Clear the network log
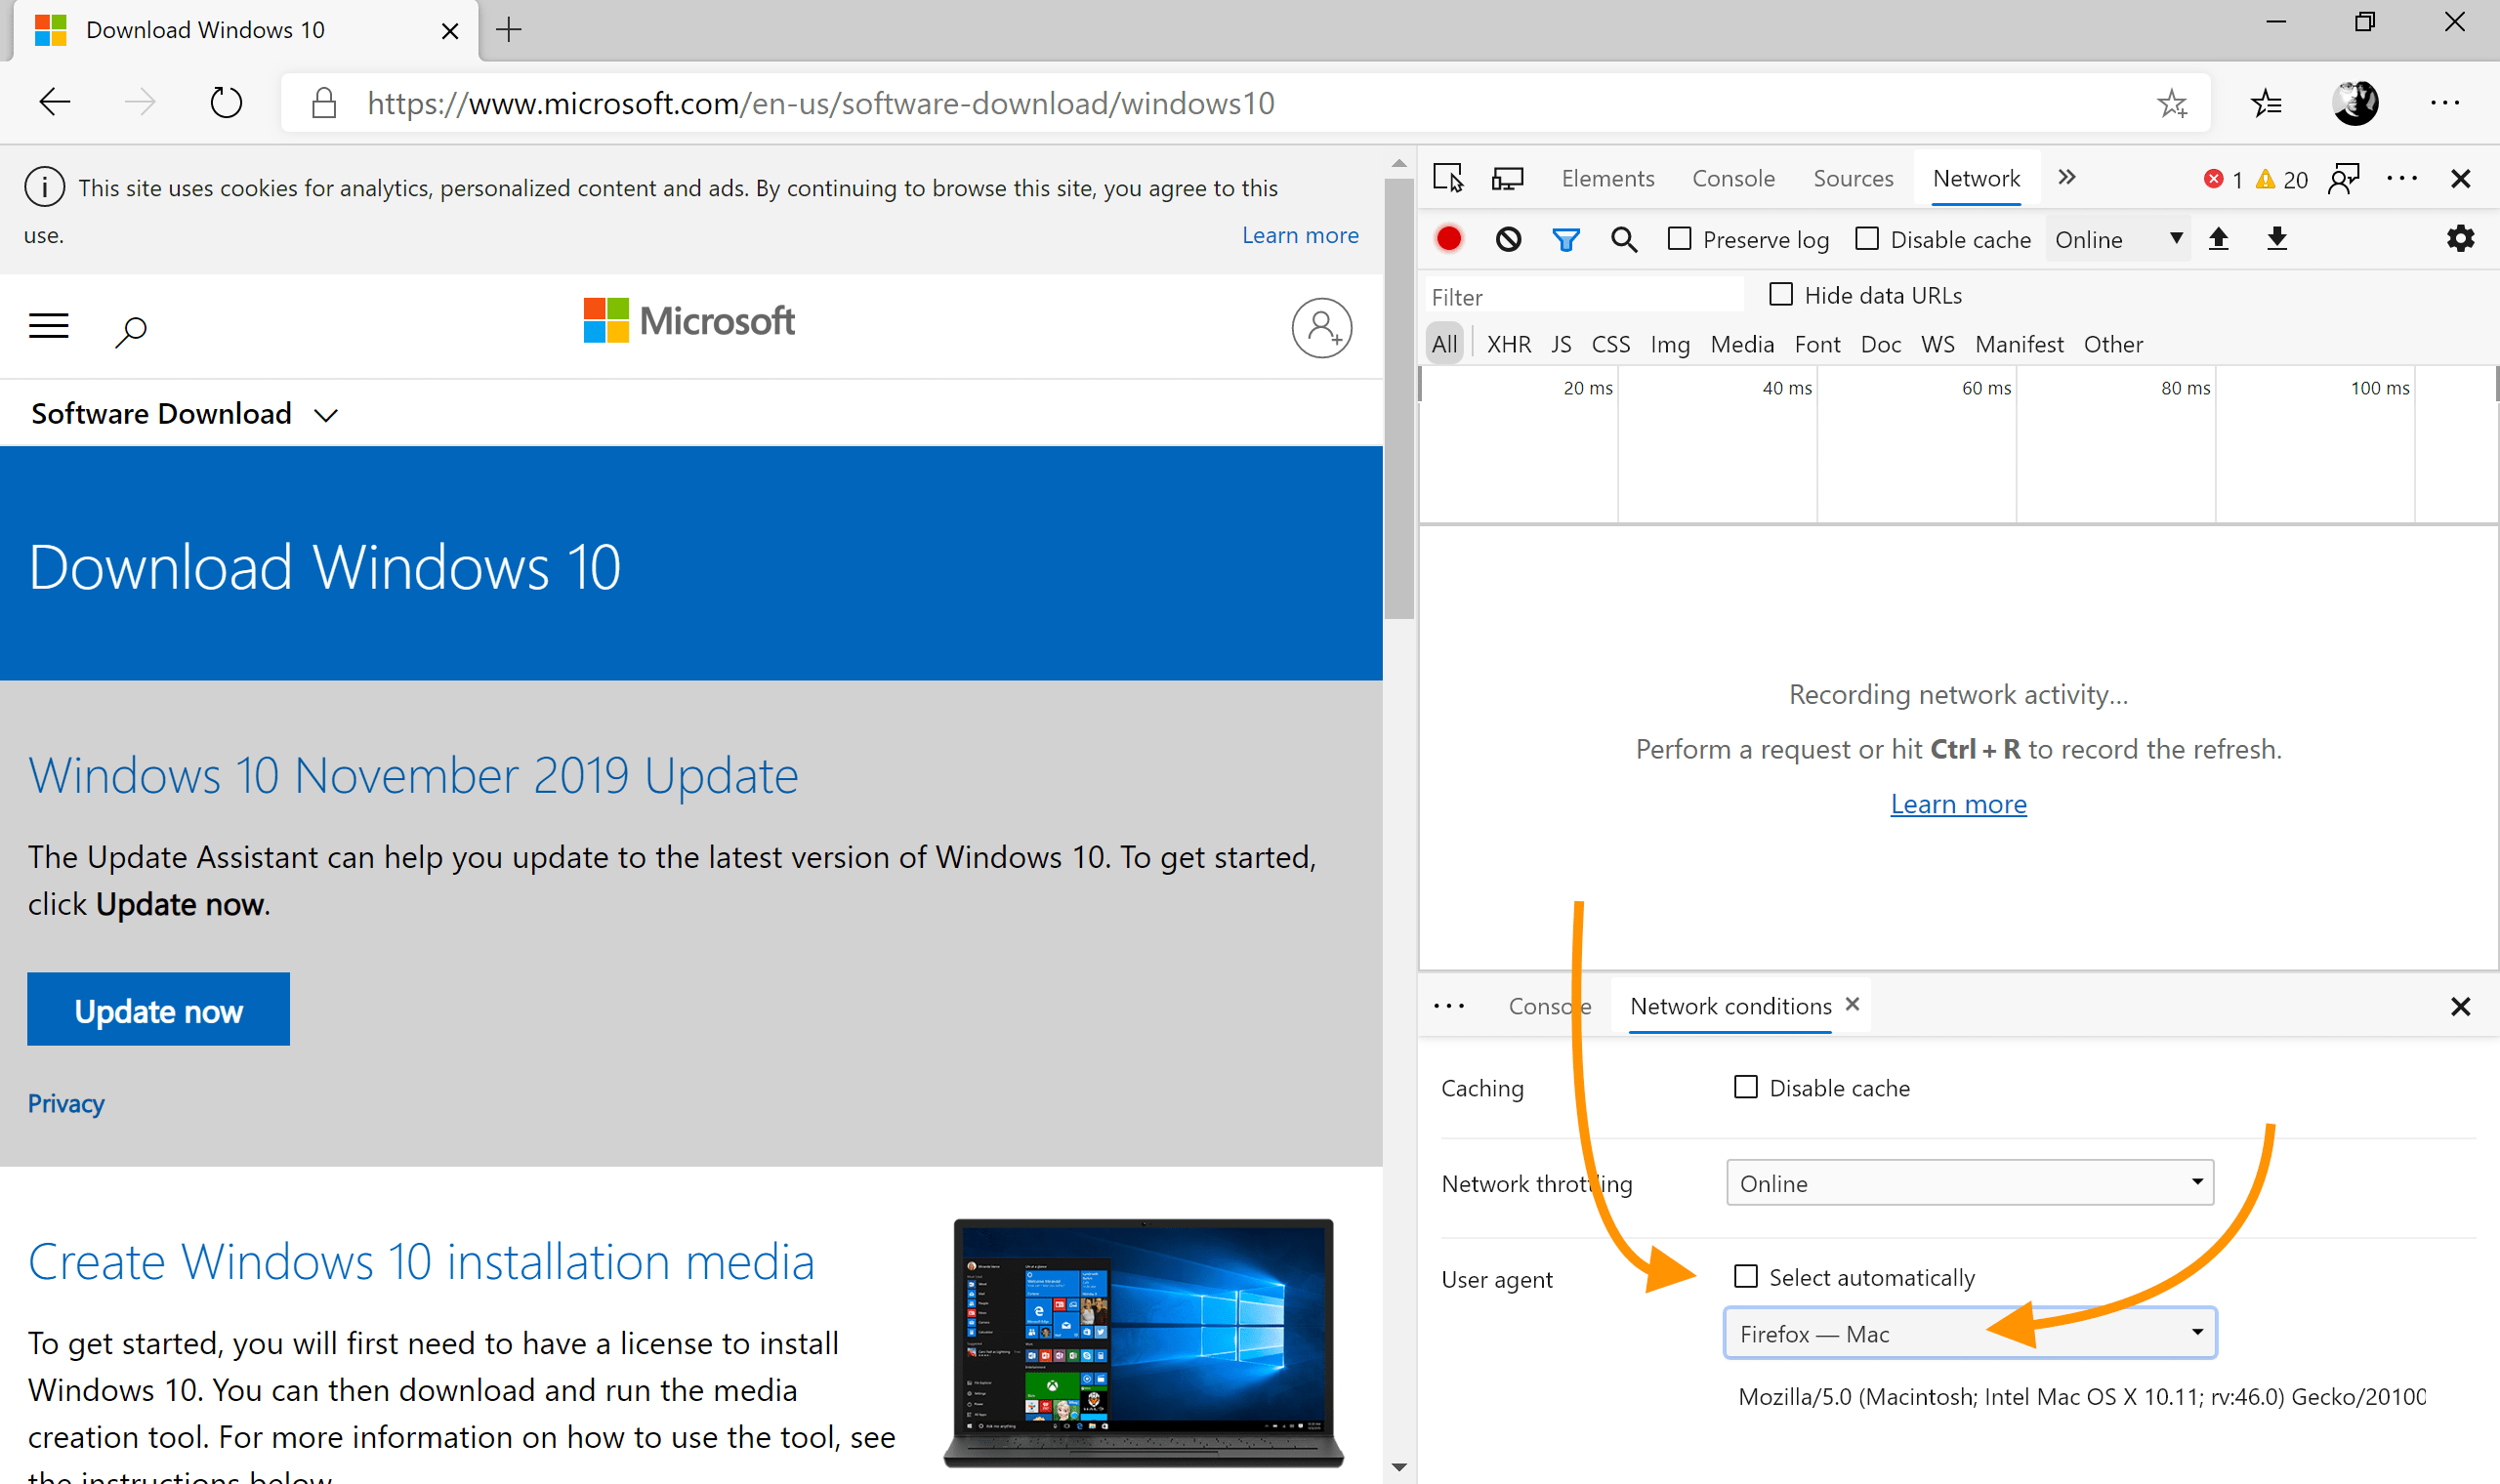Image resolution: width=2500 pixels, height=1484 pixels. [x=1508, y=239]
